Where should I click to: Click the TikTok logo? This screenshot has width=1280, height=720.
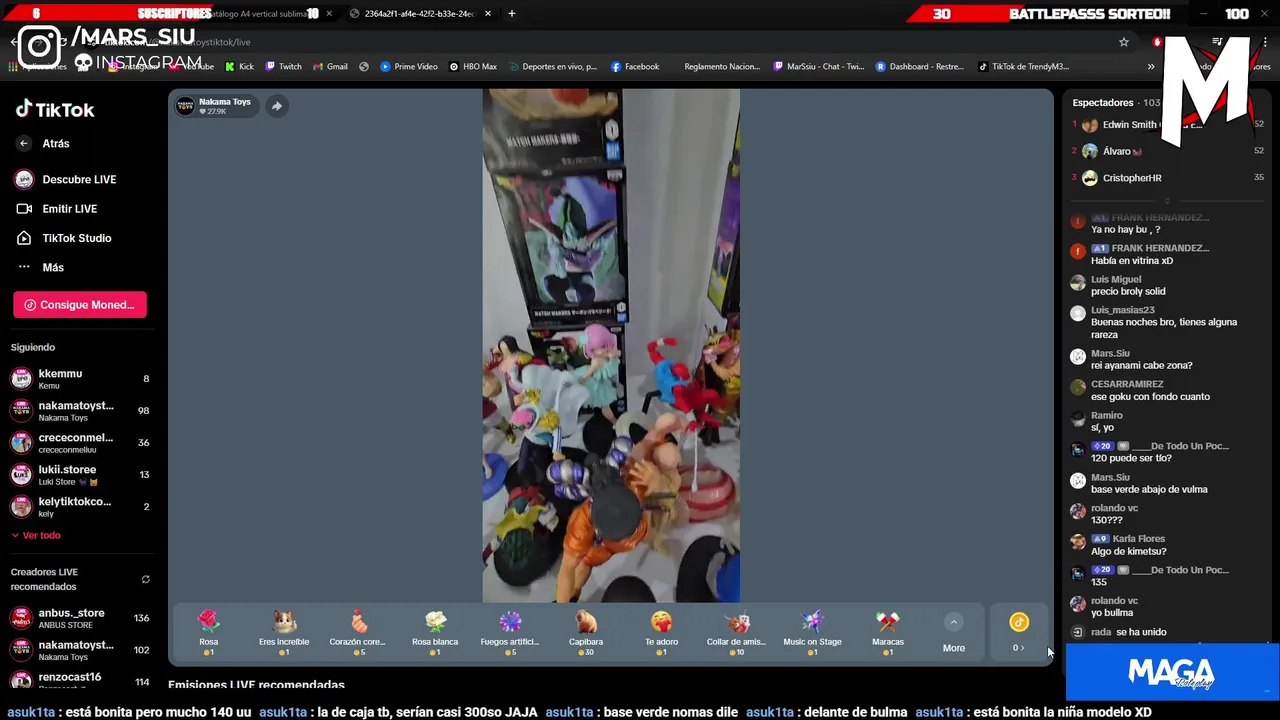click(55, 109)
